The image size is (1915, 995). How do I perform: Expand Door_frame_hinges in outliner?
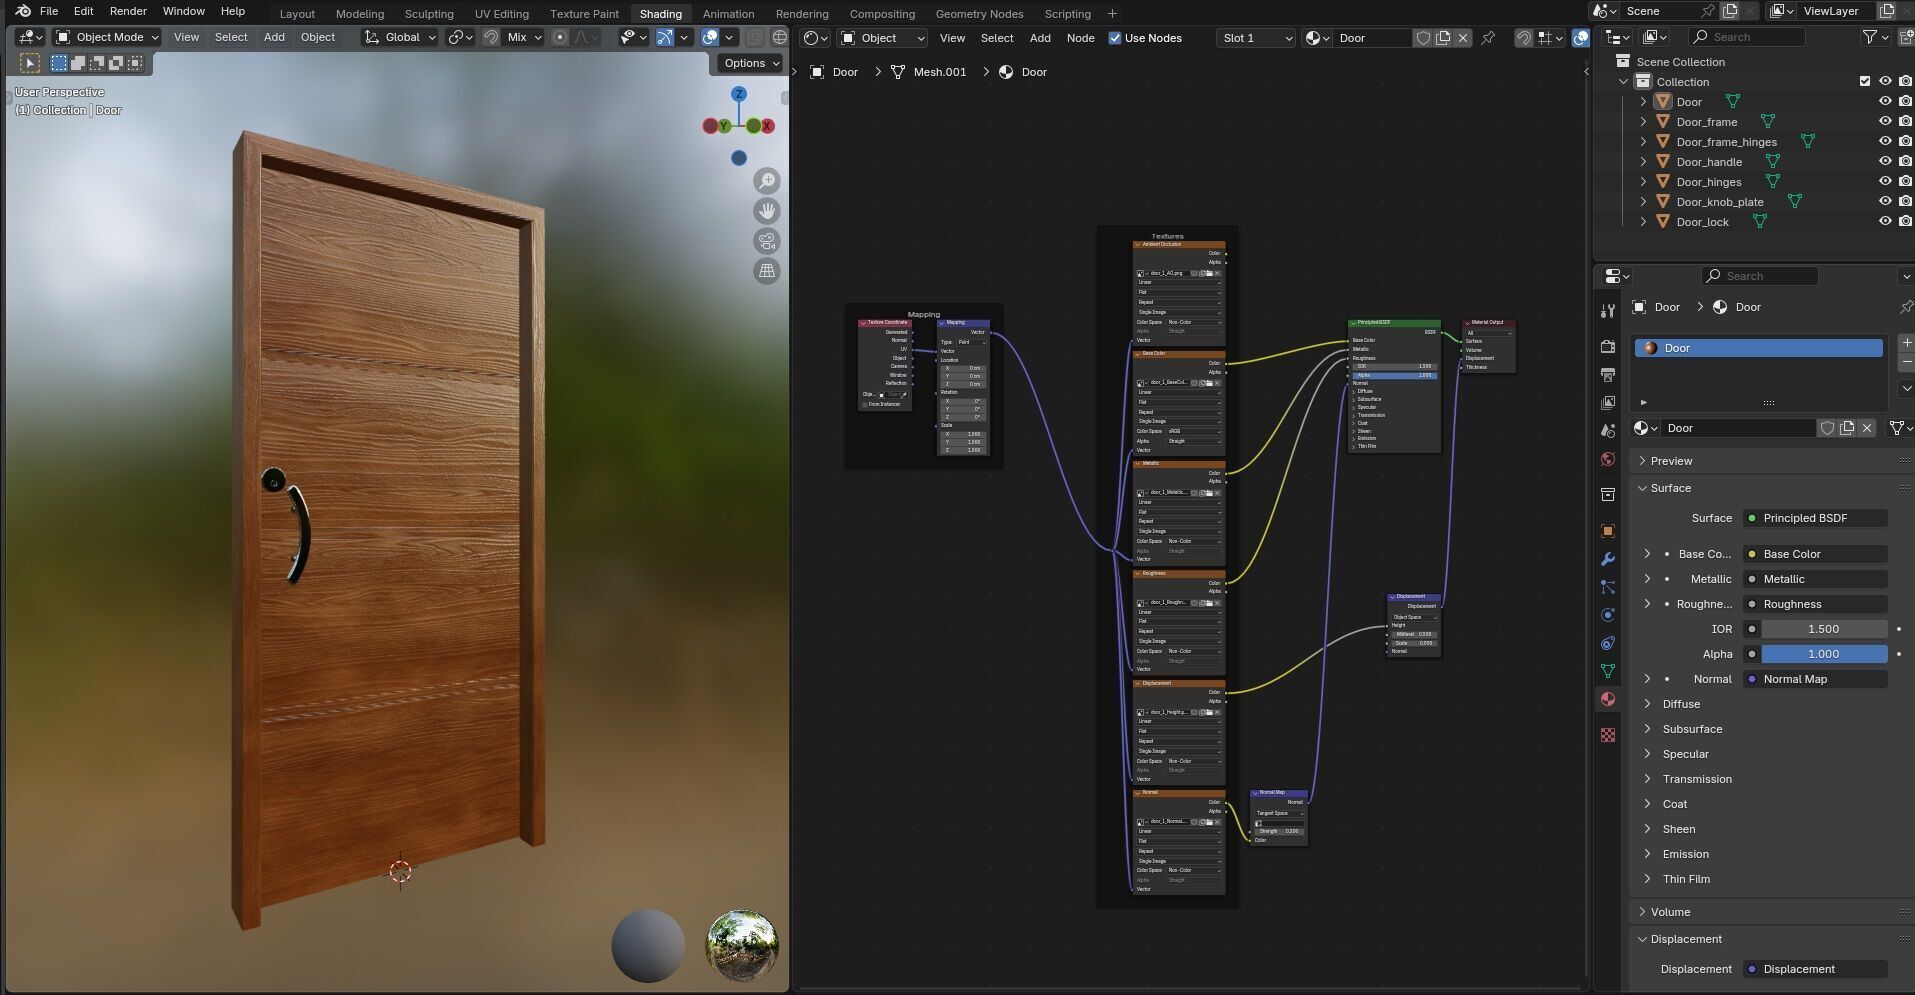(1643, 141)
